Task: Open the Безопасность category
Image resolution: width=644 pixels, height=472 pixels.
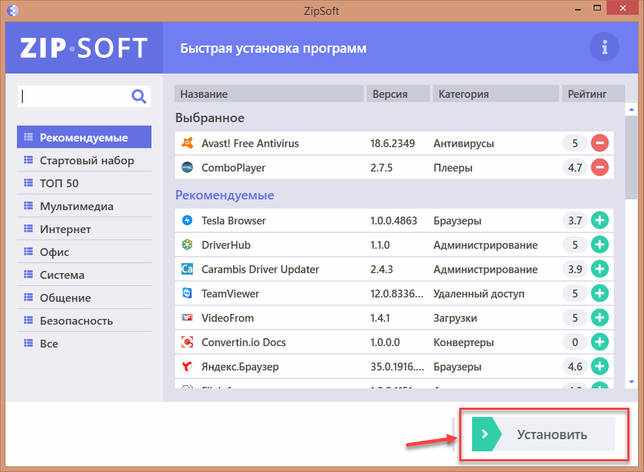Action: [x=84, y=321]
